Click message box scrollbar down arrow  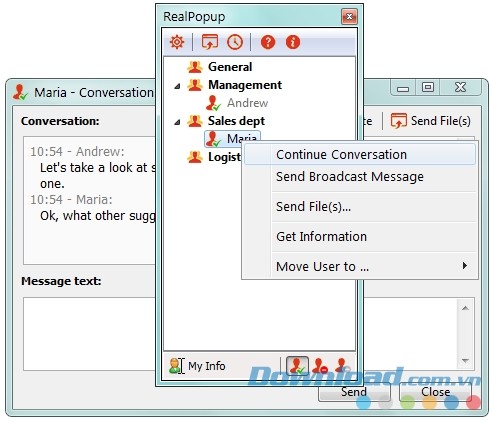click(465, 360)
